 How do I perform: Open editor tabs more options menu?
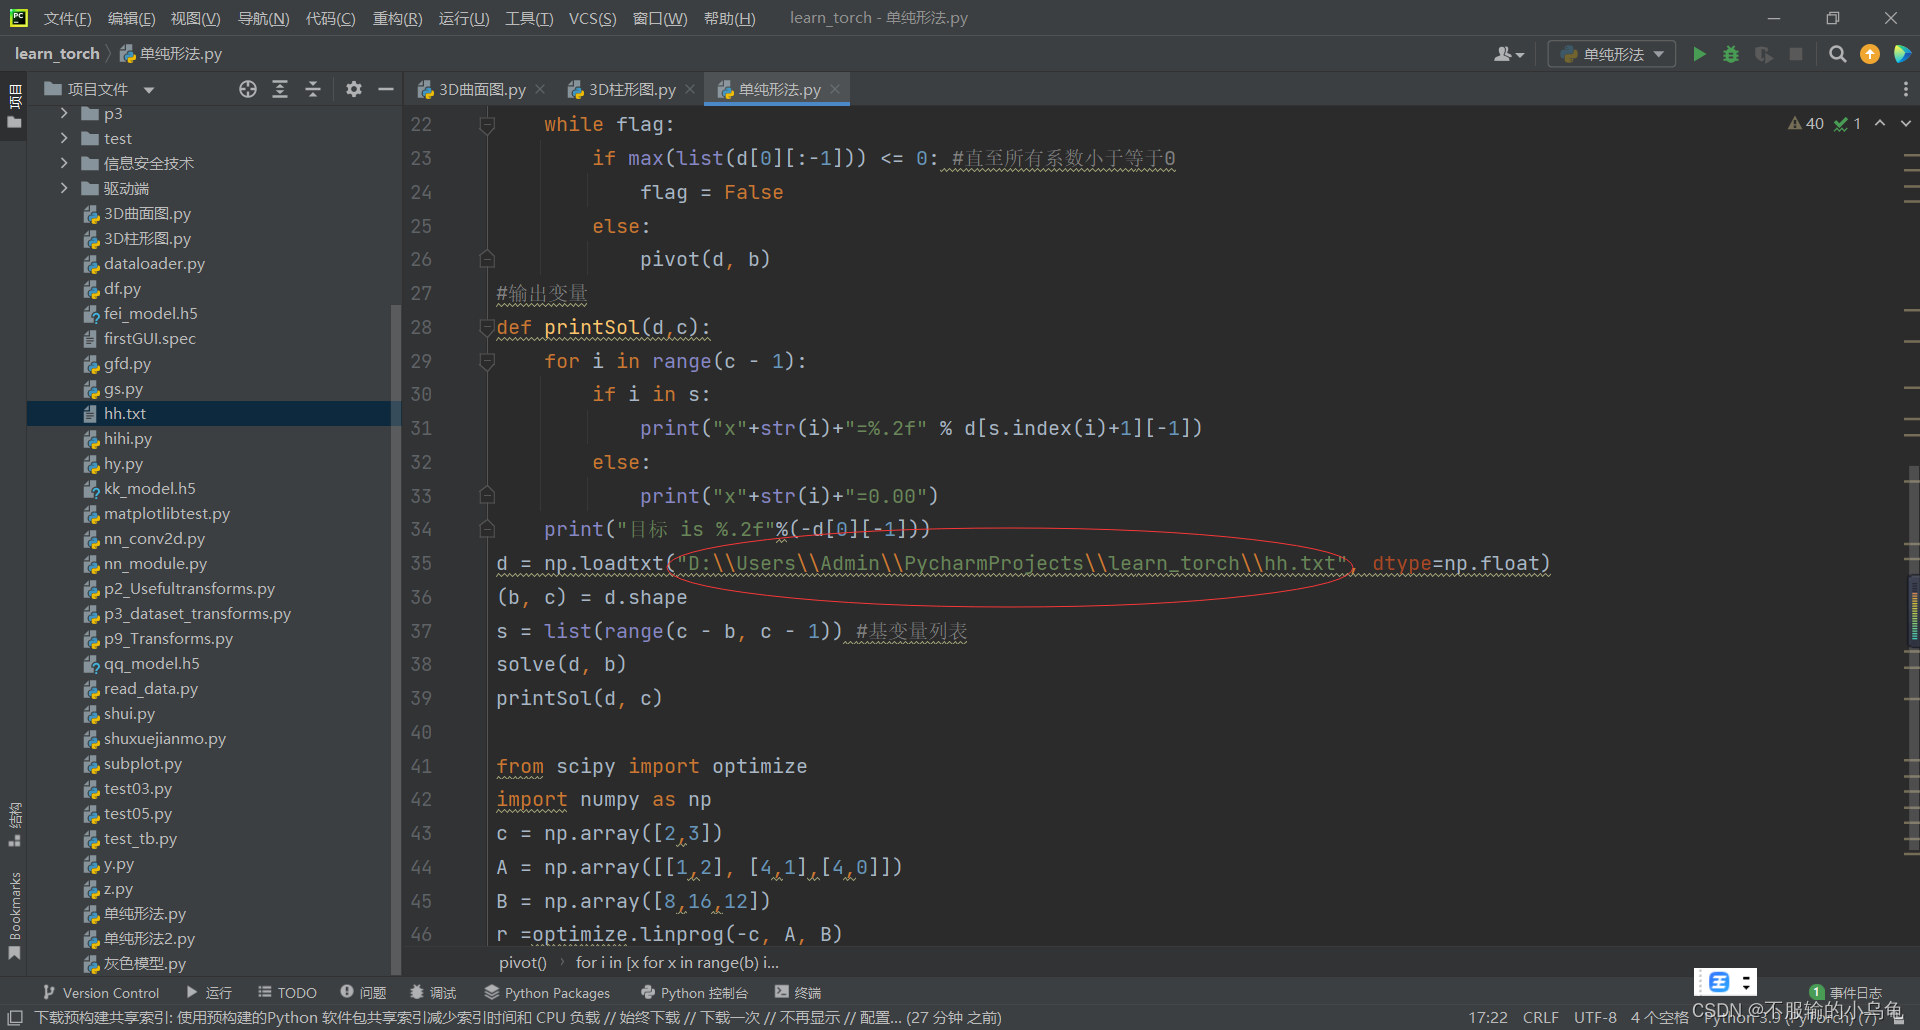[1905, 89]
